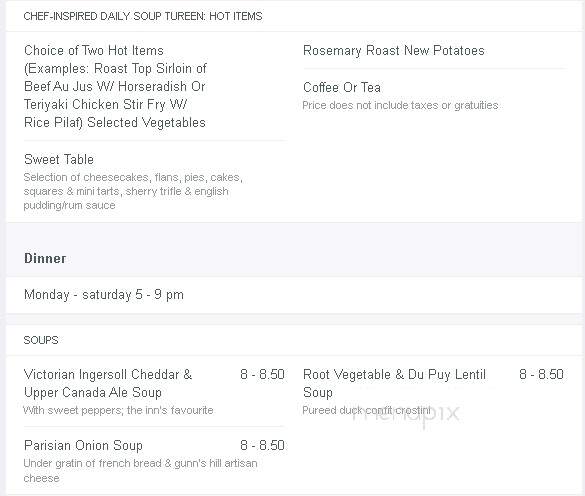
Task: Click 'Under gratin of french bread' description
Action: click(140, 471)
